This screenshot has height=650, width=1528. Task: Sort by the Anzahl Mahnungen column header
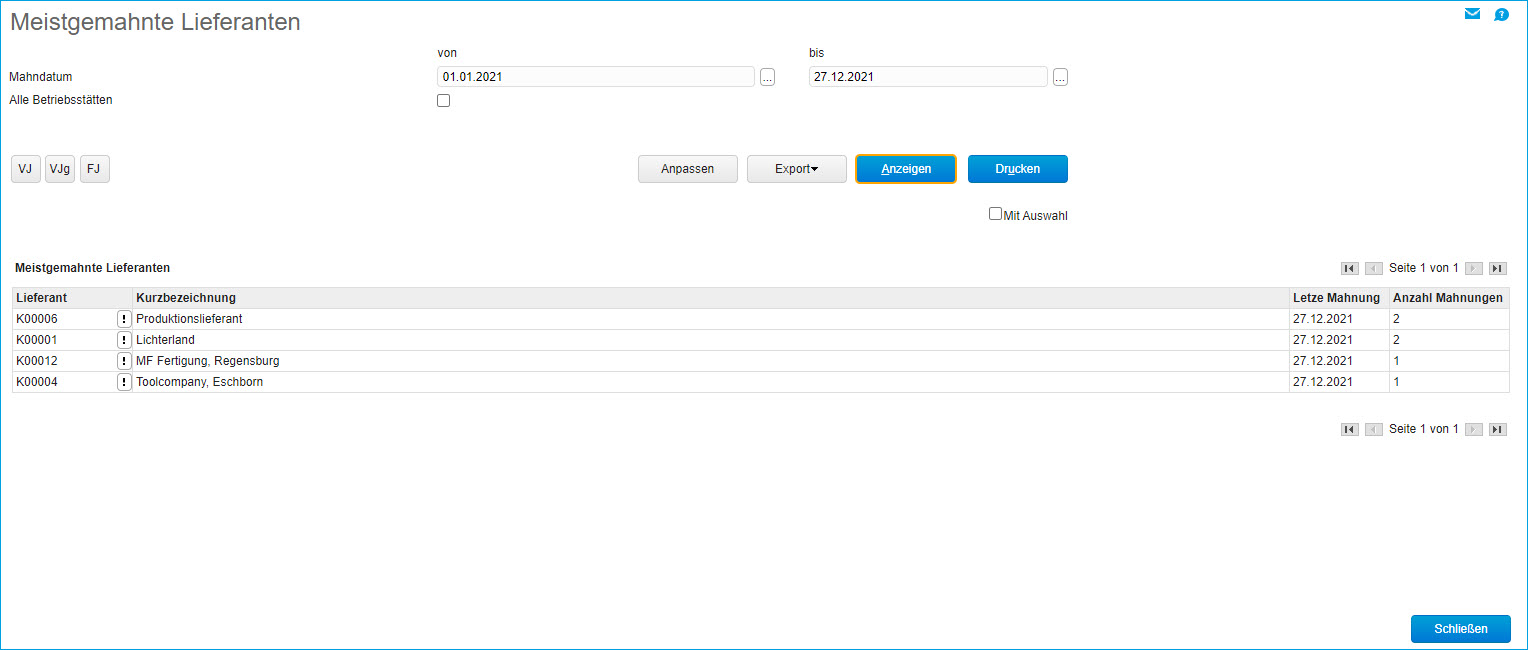click(1448, 298)
